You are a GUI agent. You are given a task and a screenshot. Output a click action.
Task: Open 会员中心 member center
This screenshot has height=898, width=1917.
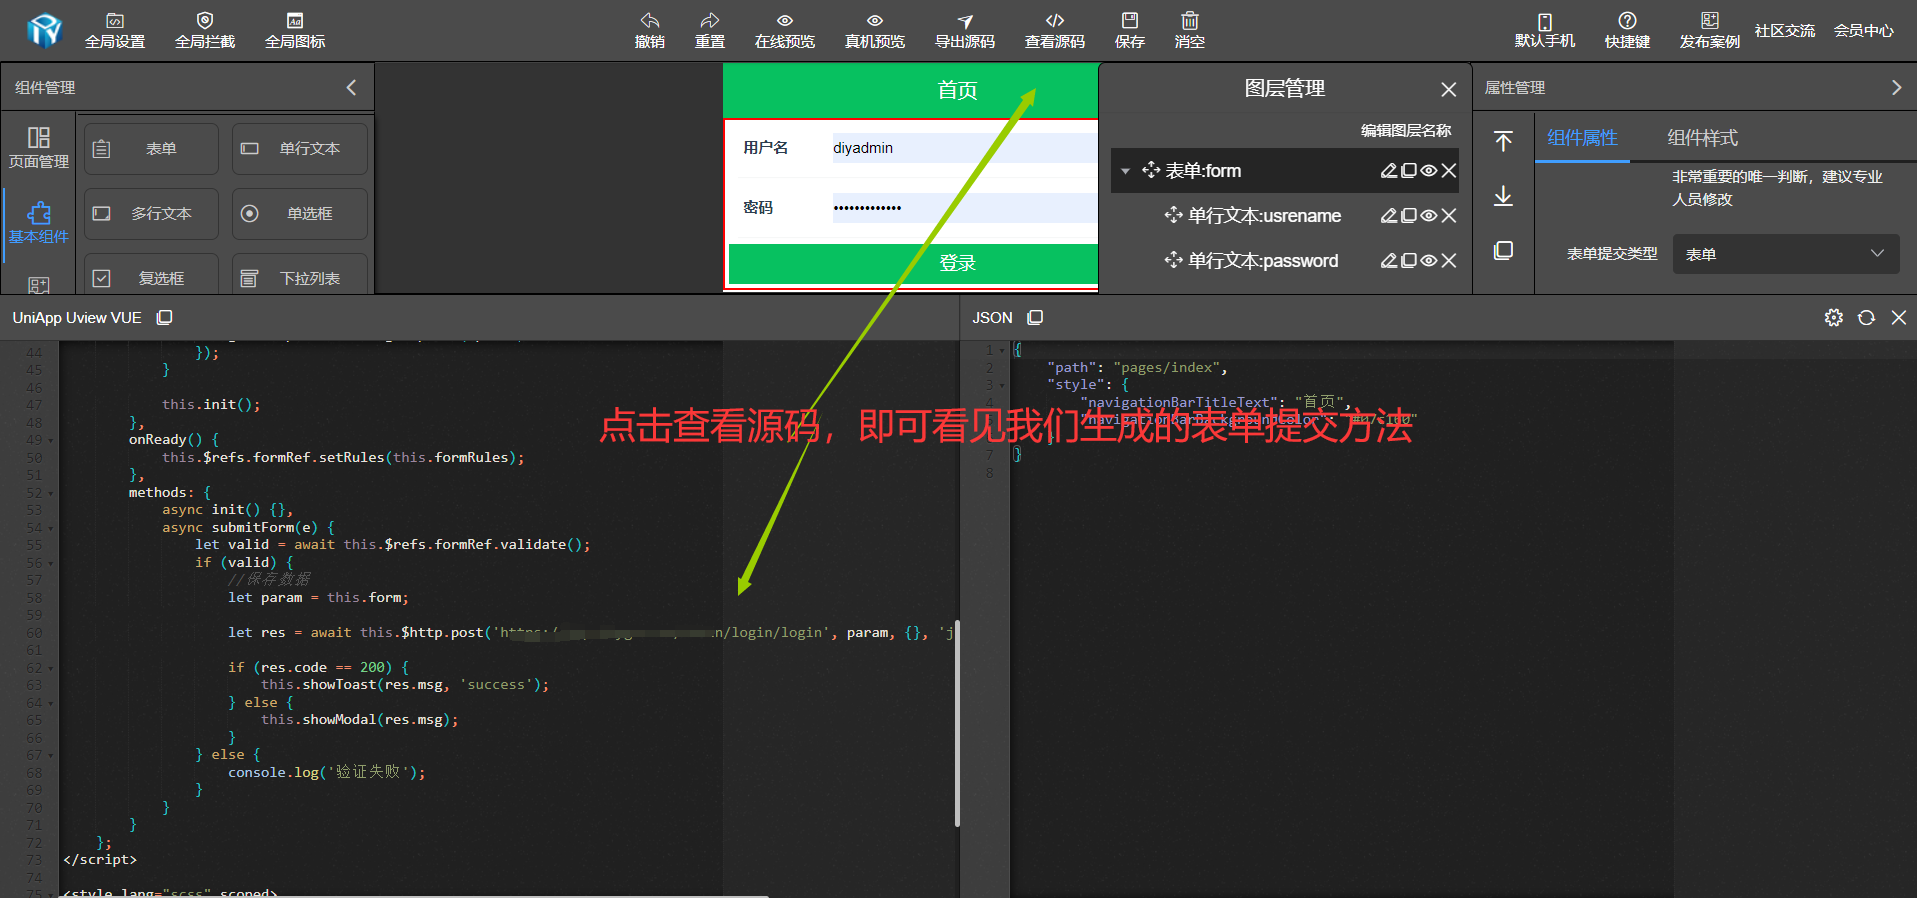[1864, 31]
